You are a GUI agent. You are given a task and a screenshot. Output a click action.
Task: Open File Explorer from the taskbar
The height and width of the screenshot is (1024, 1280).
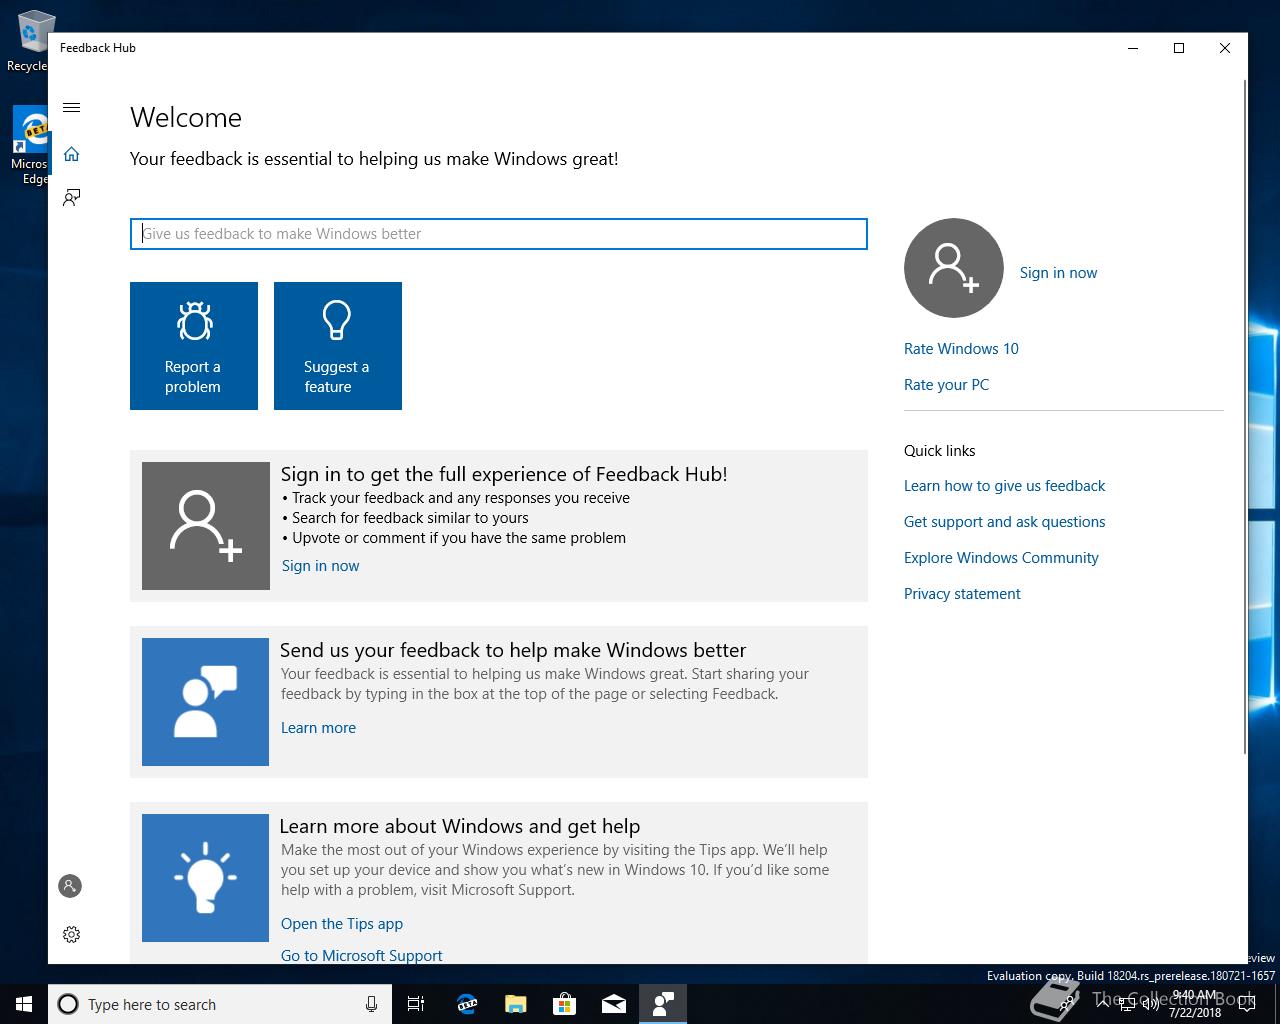pos(515,1004)
